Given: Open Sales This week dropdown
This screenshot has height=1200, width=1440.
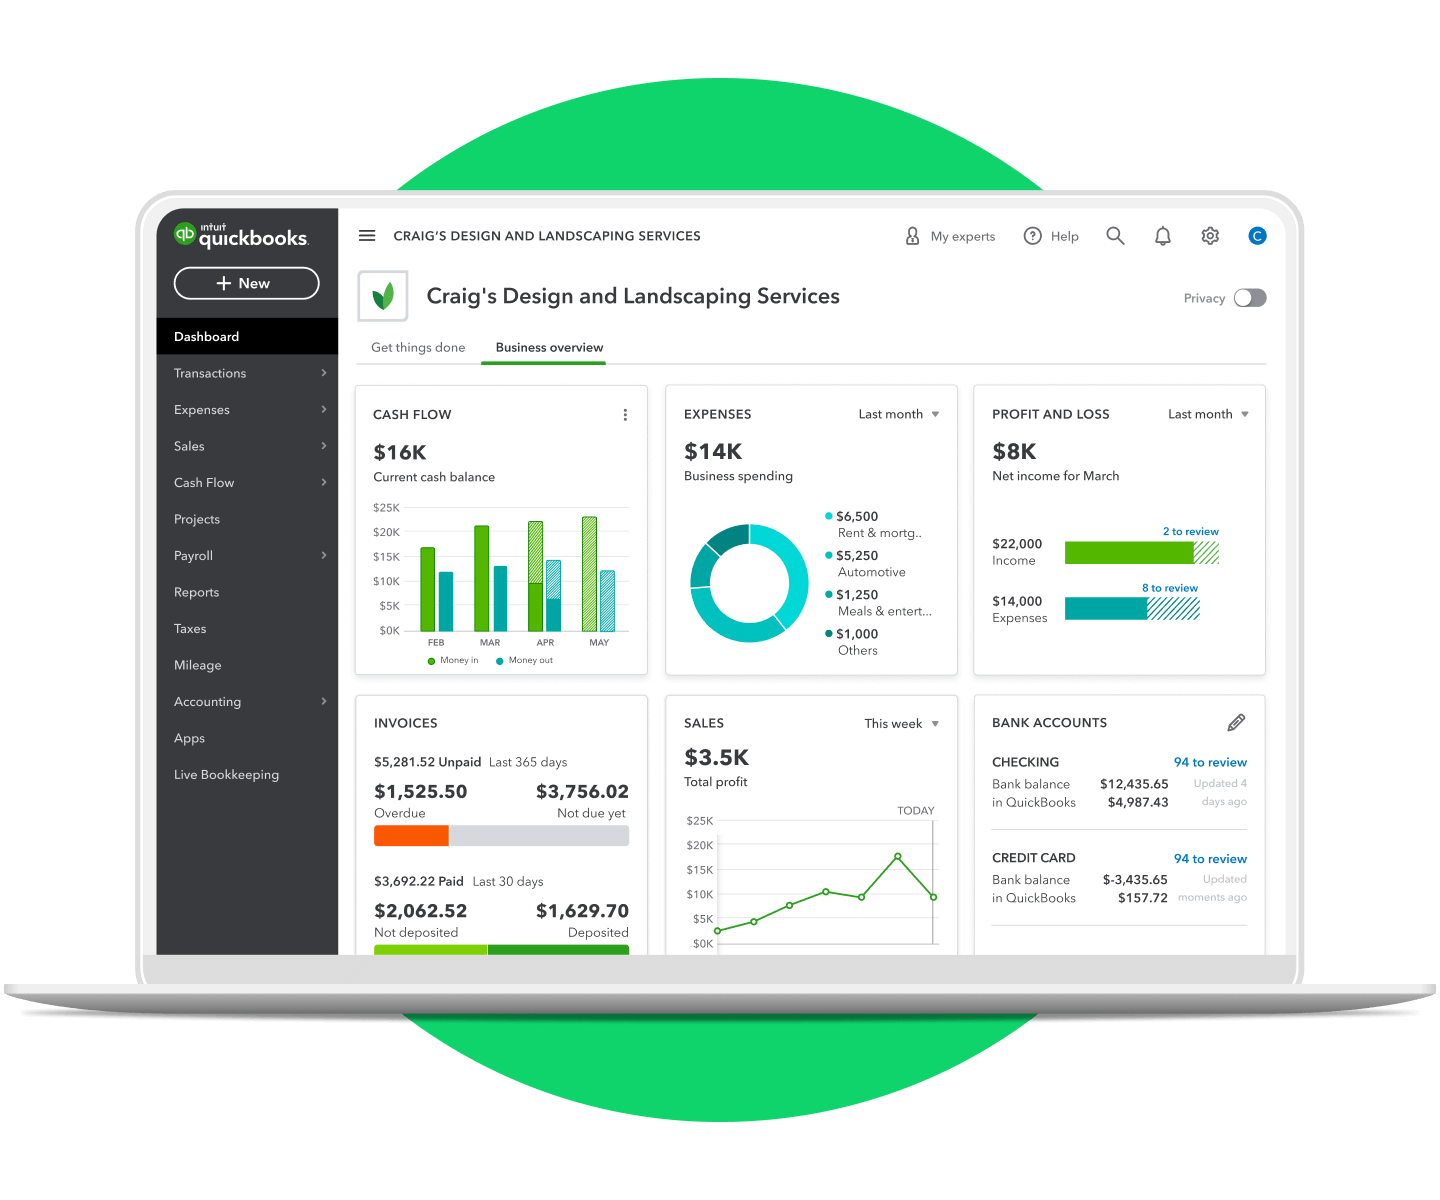Looking at the screenshot, I should pyautogui.click(x=901, y=723).
